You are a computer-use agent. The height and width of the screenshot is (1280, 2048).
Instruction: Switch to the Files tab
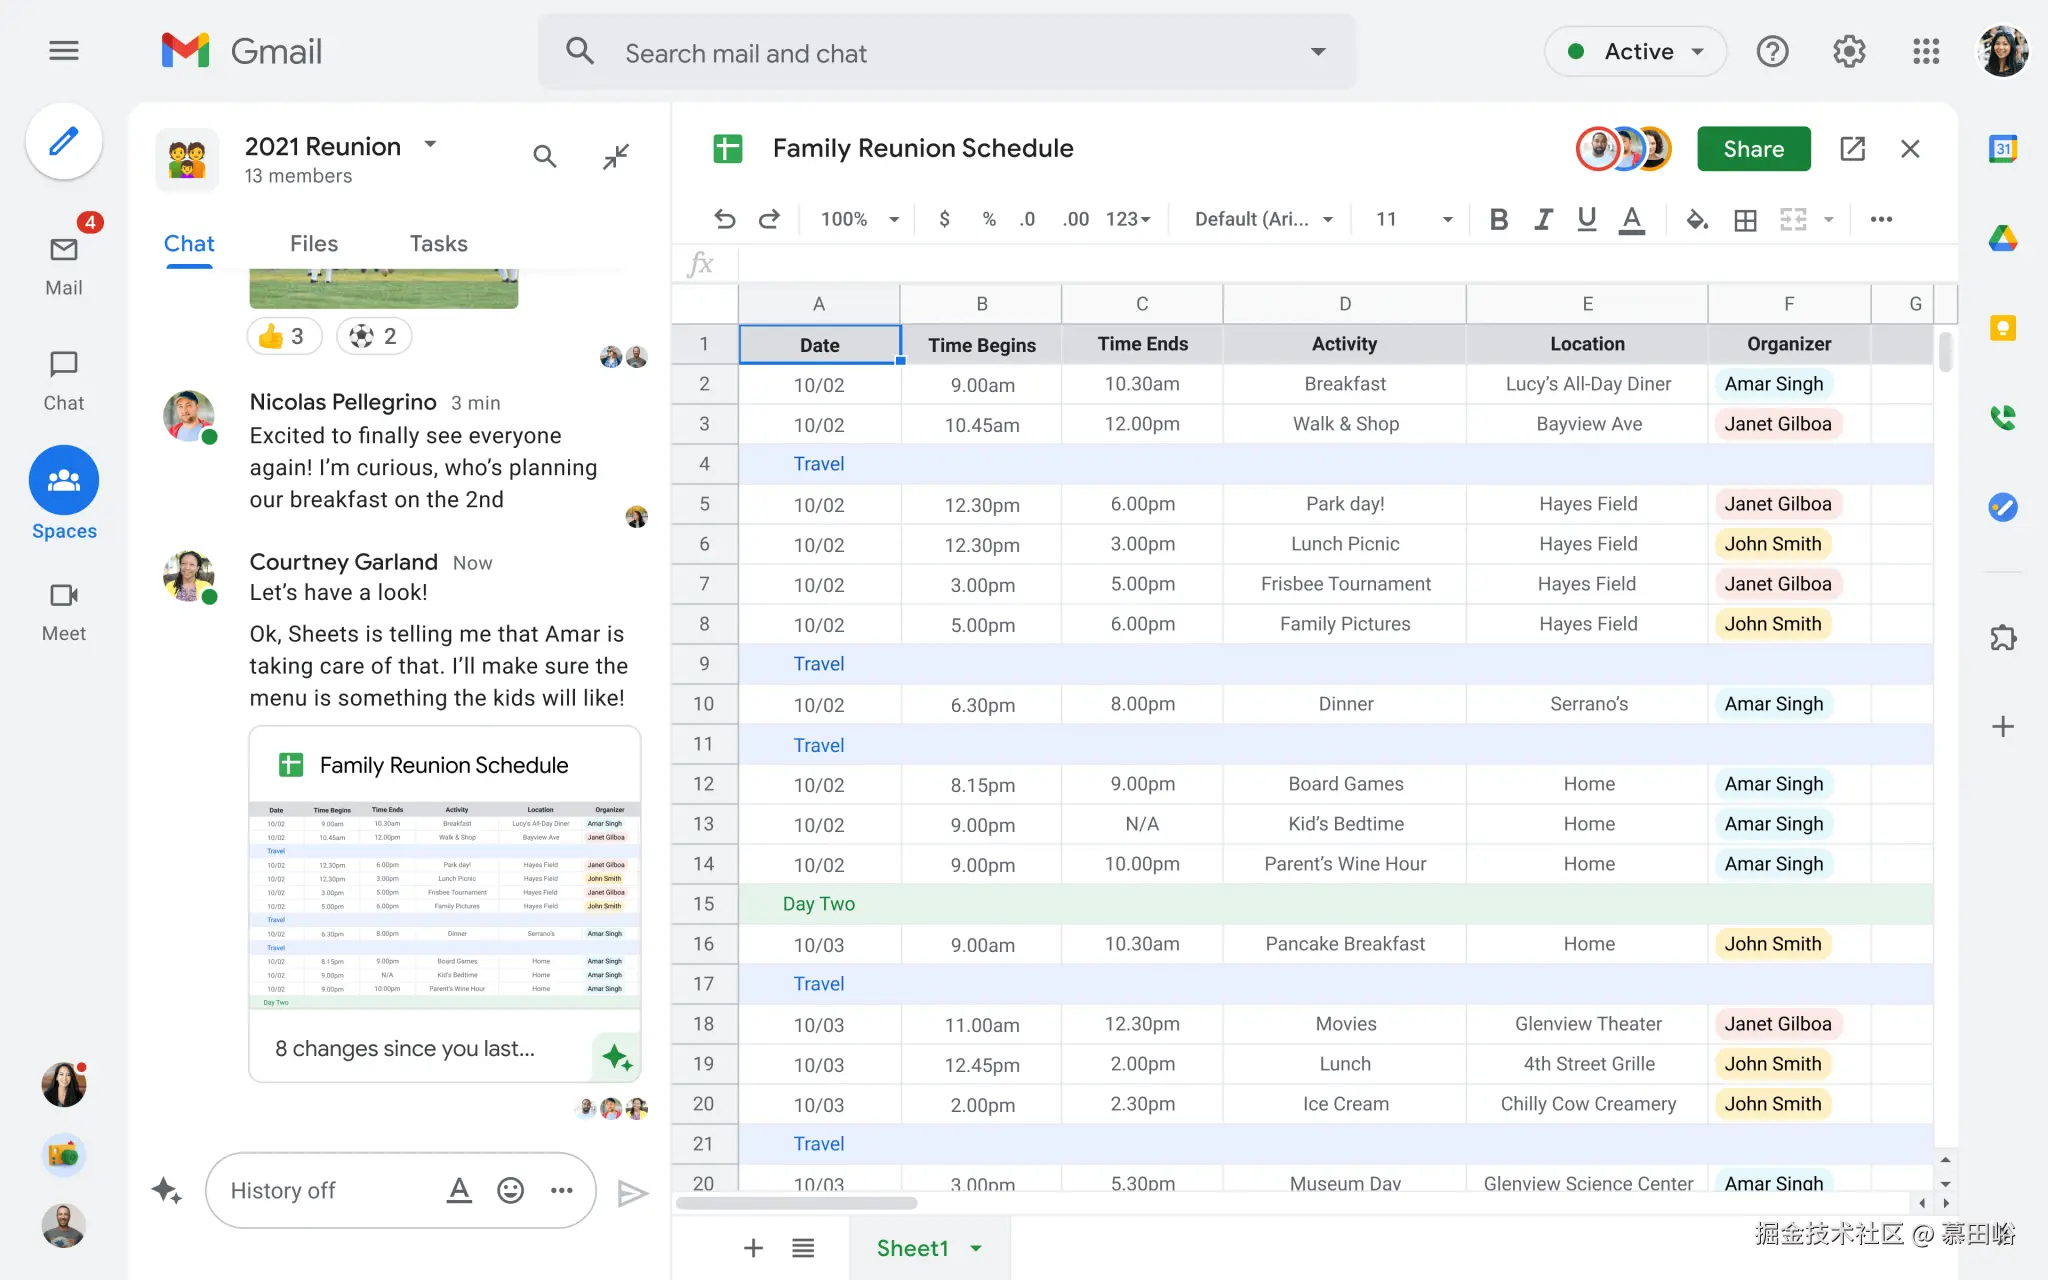[314, 243]
